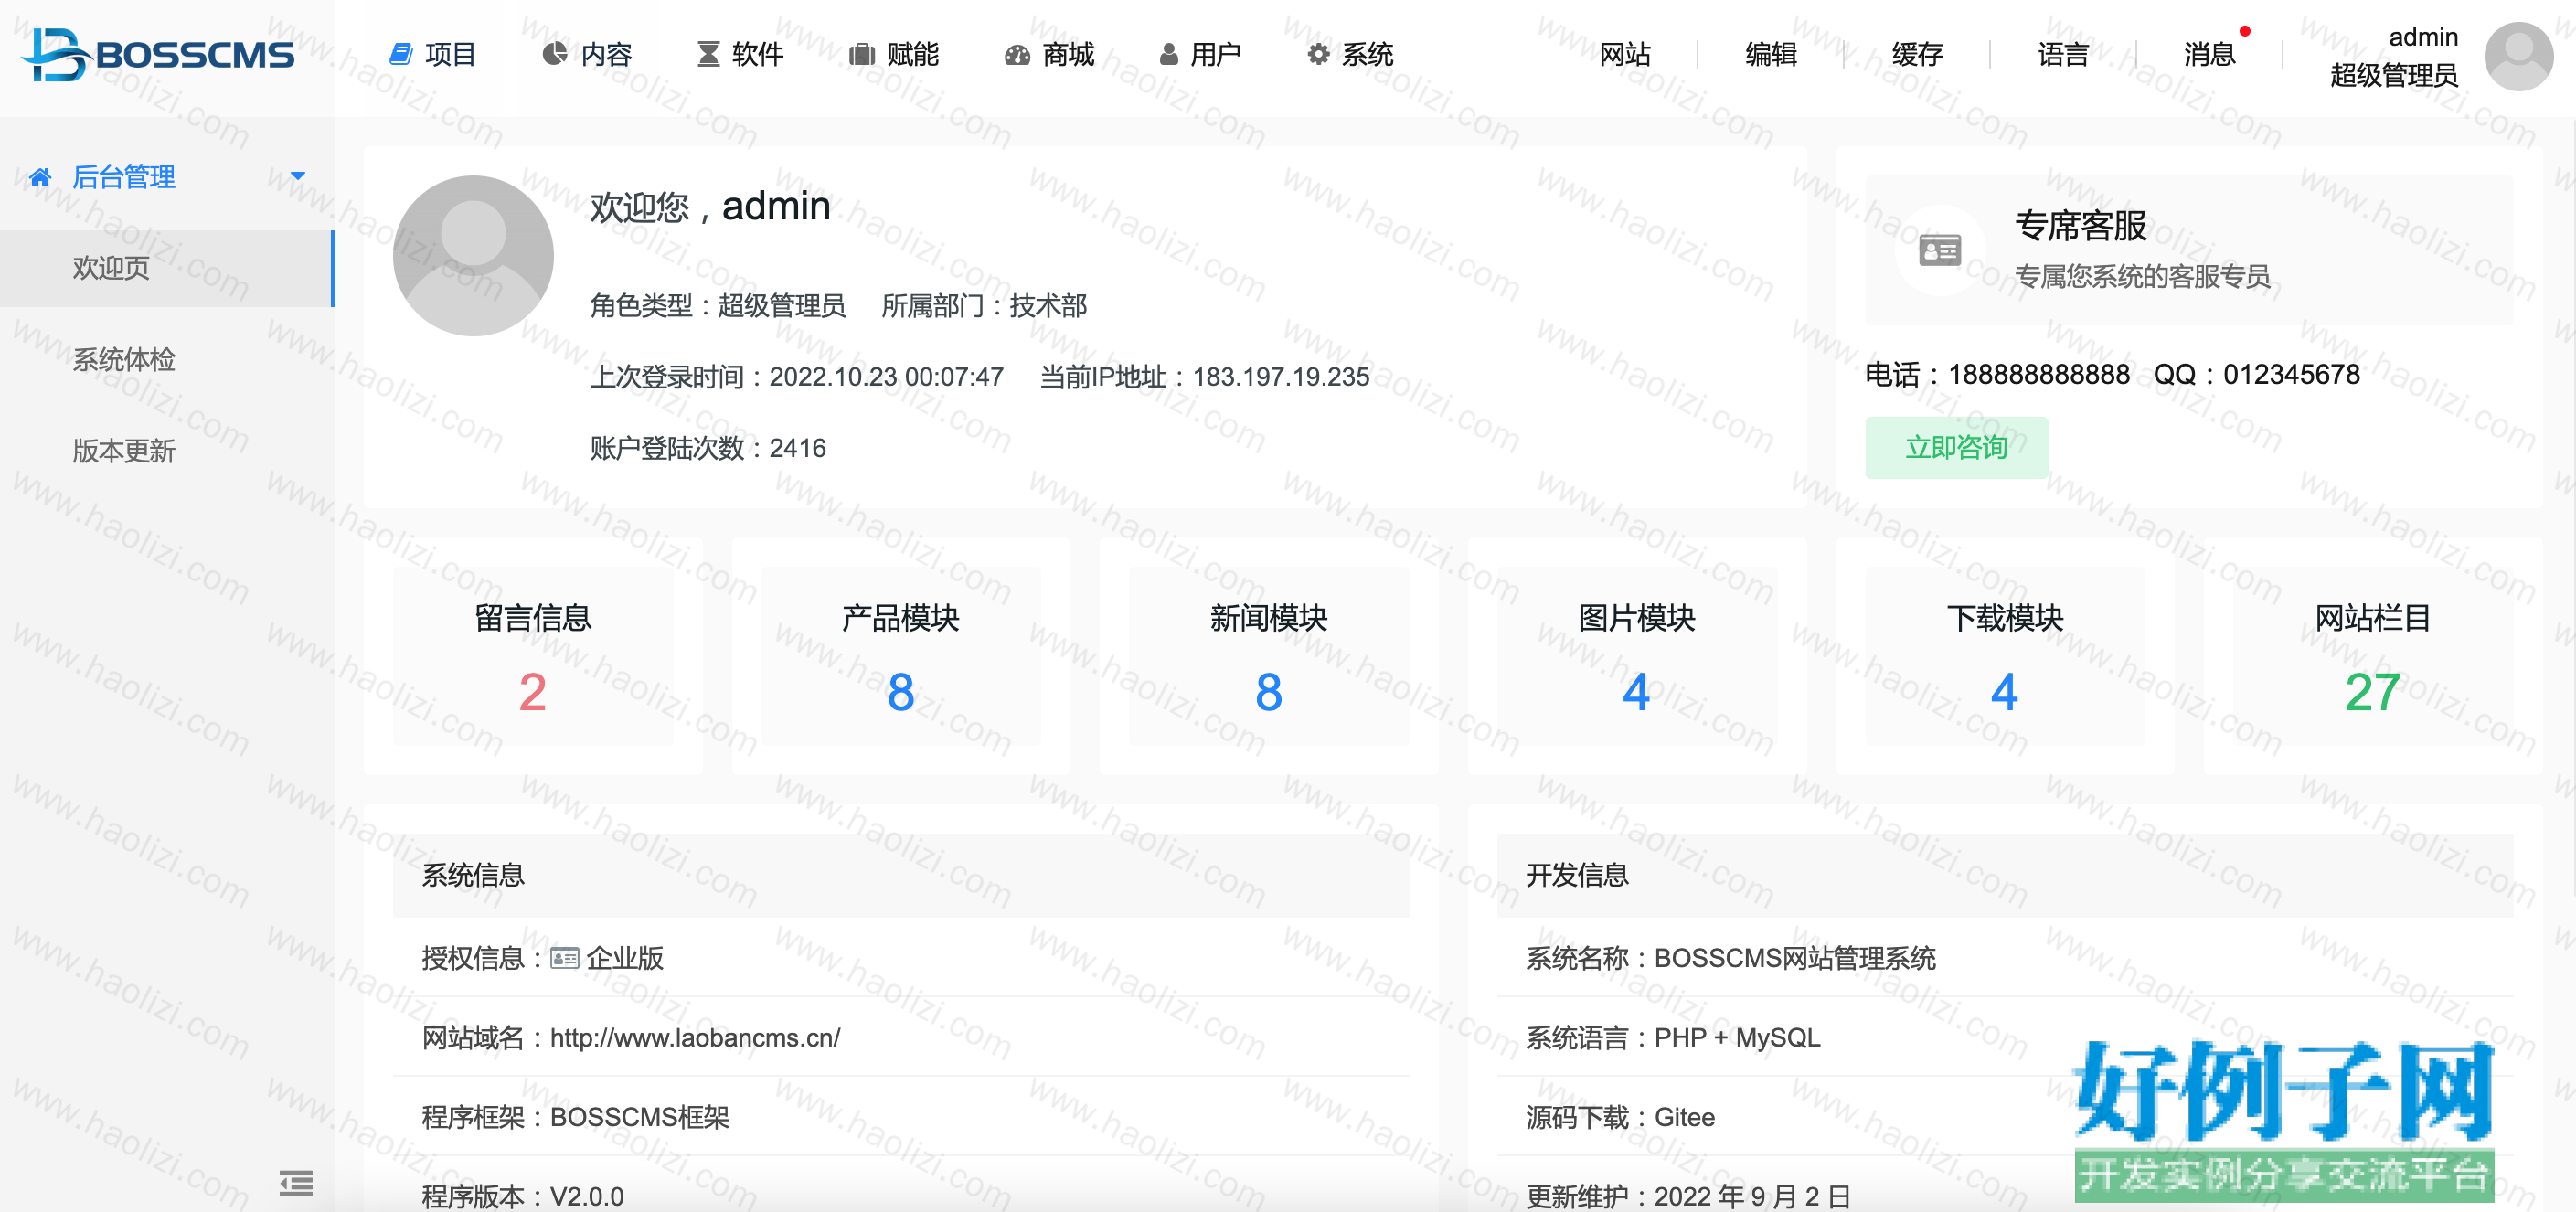Click the 软件 hourglass icon
Screen dimensions: 2576x1212
pos(708,54)
